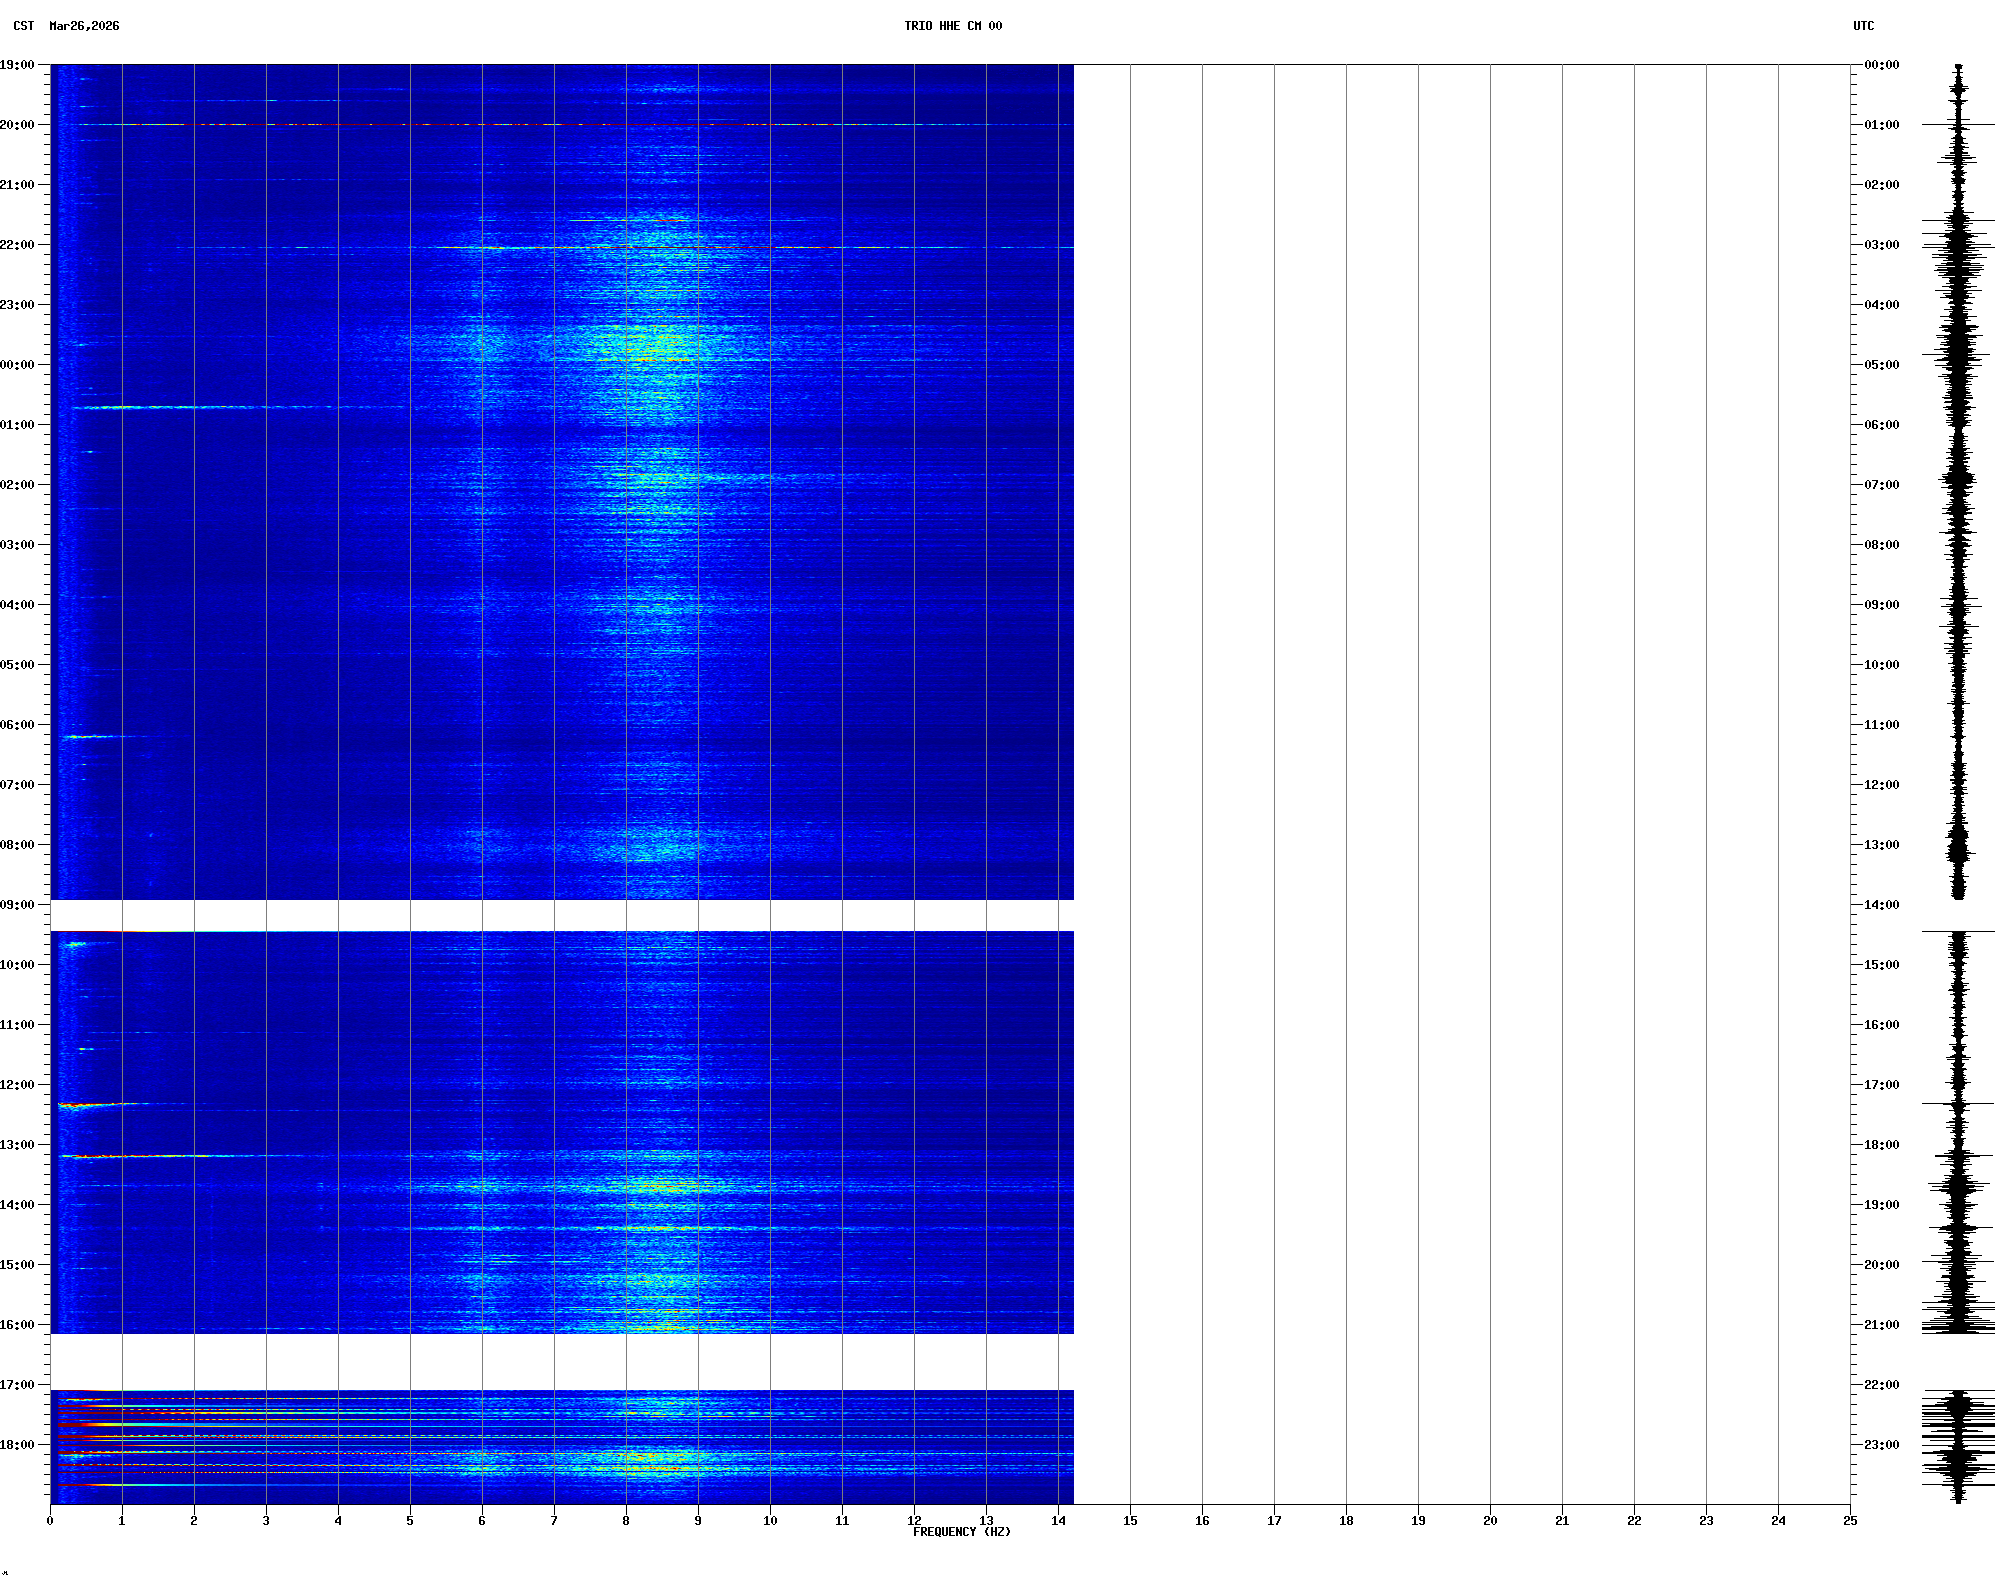The height and width of the screenshot is (1584, 2002).
Task: Click the 25 Hz frequency axis label
Action: tap(1850, 1521)
